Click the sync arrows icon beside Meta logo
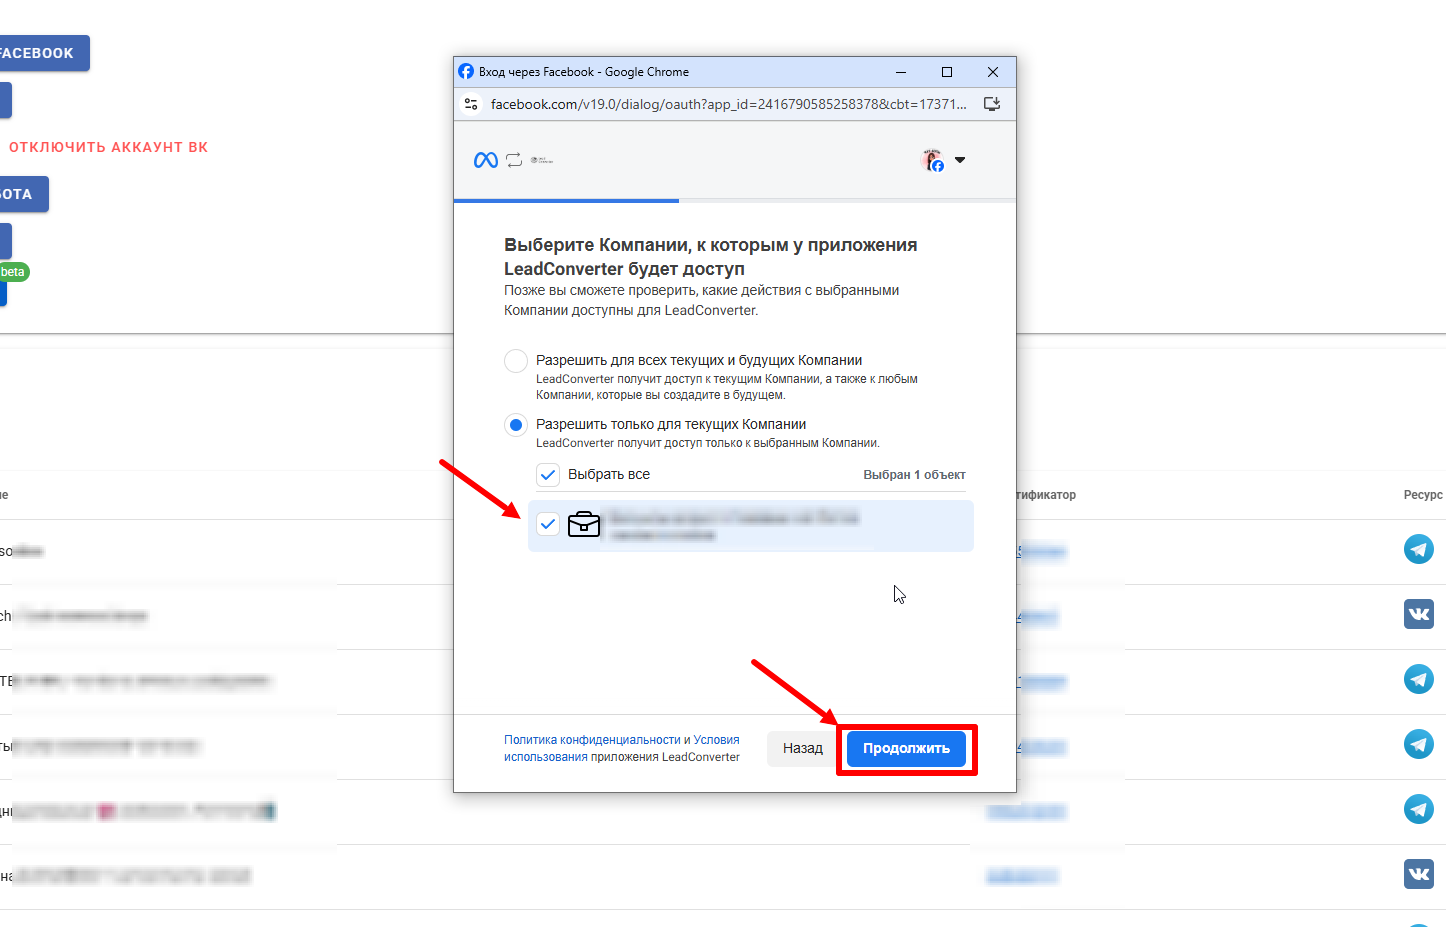Viewport: 1446px width, 927px height. [514, 160]
